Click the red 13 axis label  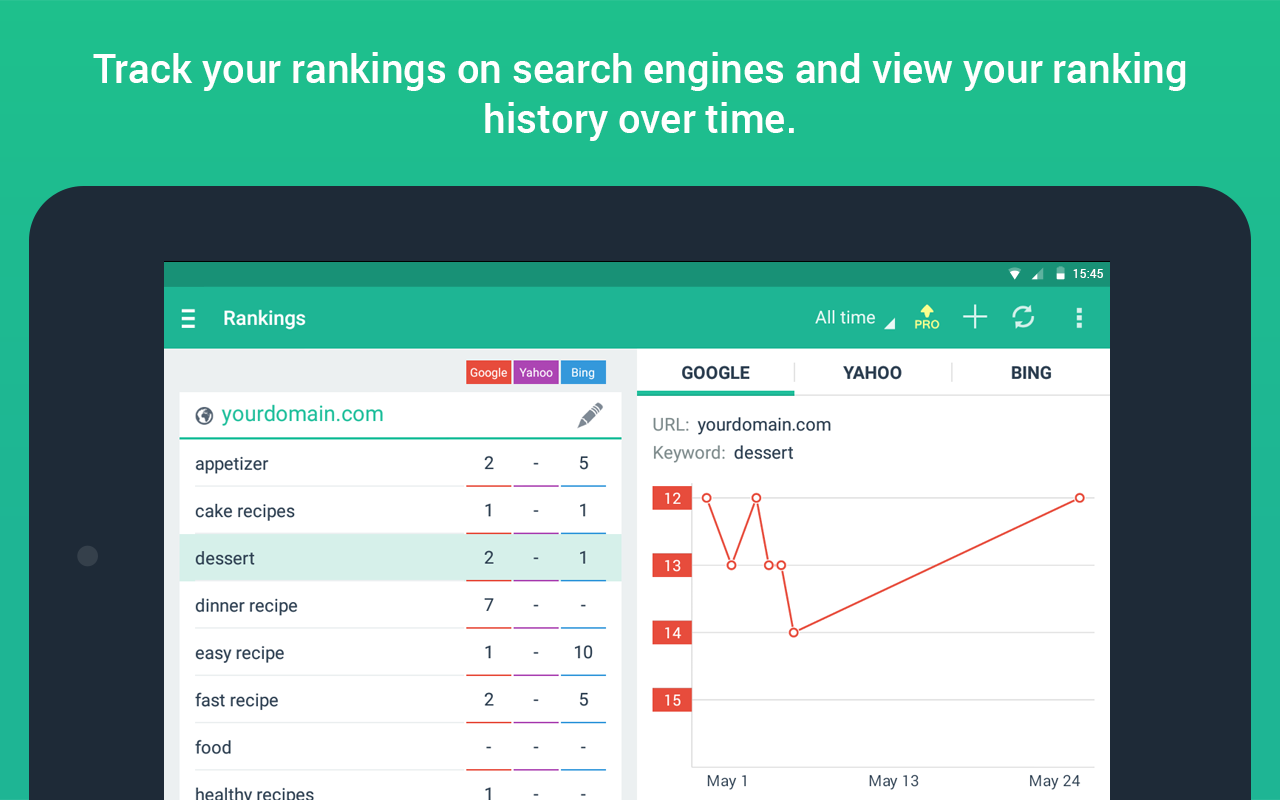(x=672, y=565)
